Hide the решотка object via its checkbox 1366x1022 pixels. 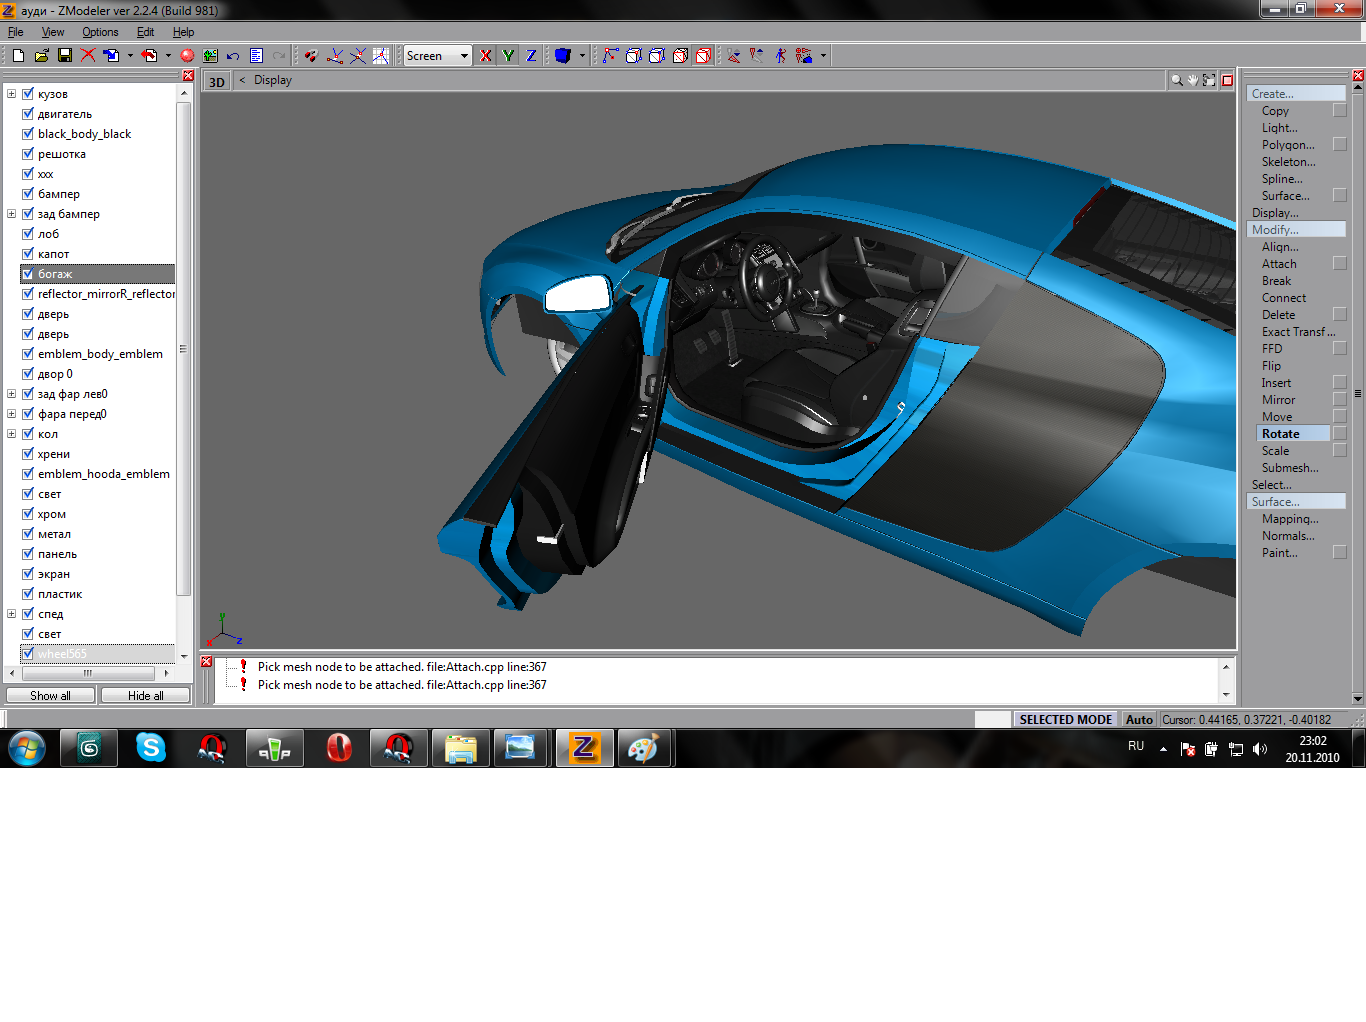[x=28, y=154]
